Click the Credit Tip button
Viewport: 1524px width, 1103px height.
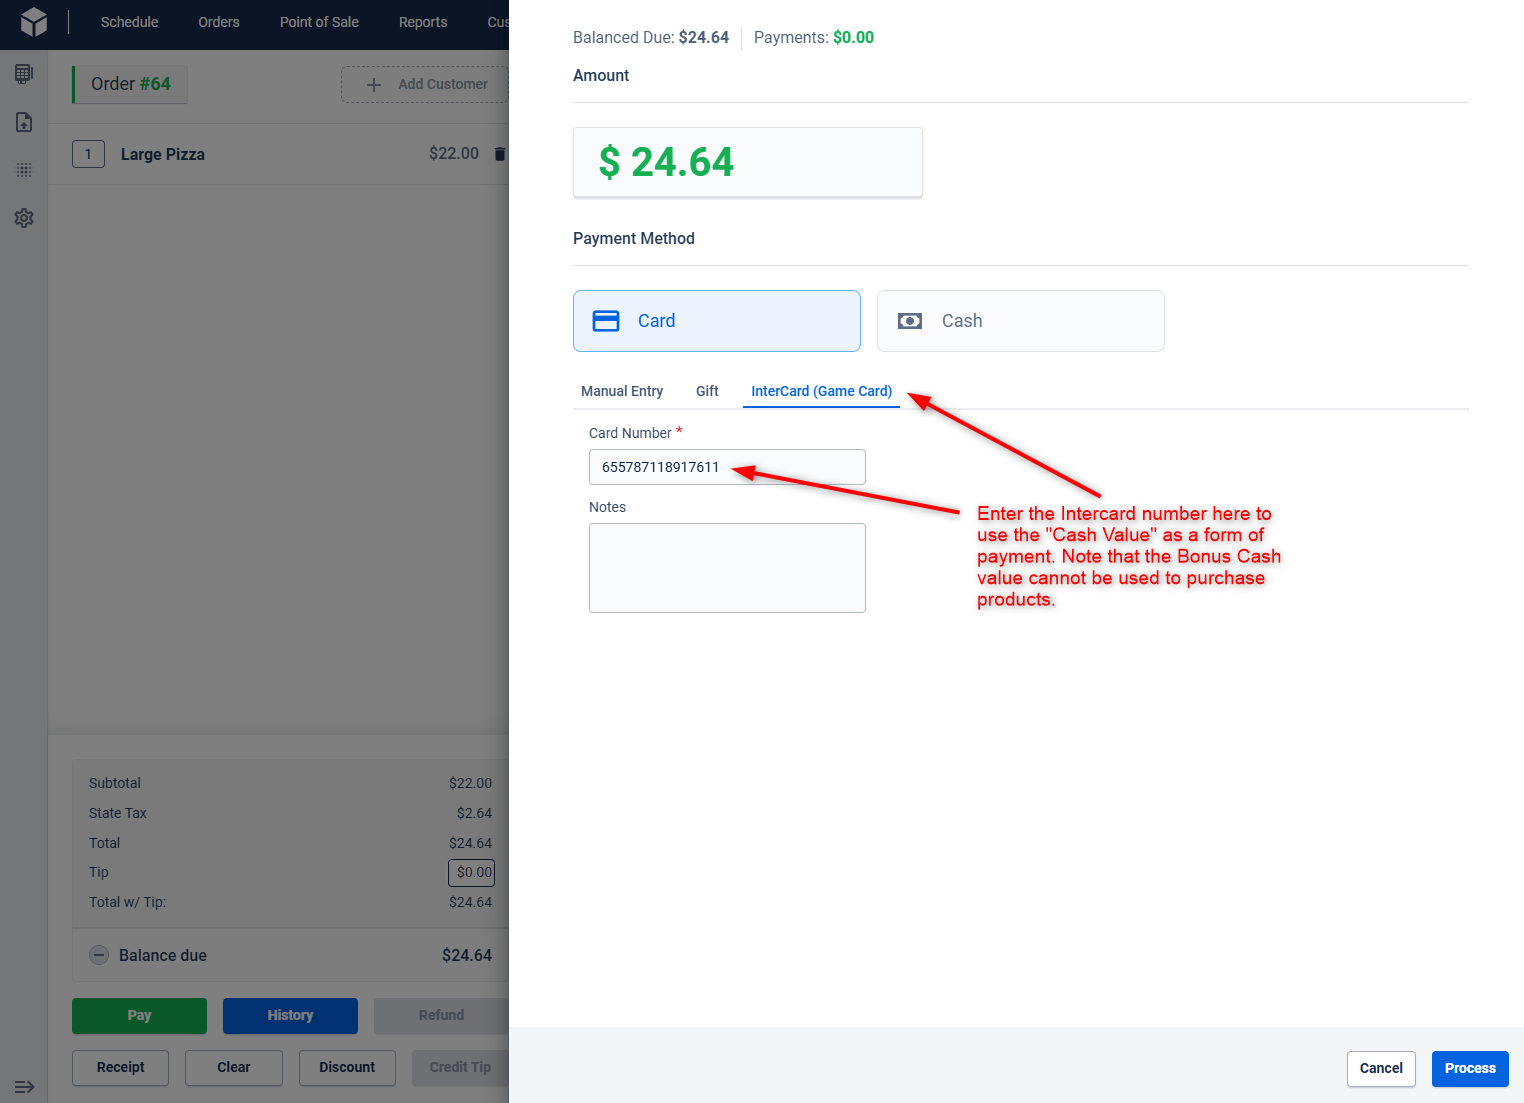pyautogui.click(x=460, y=1067)
